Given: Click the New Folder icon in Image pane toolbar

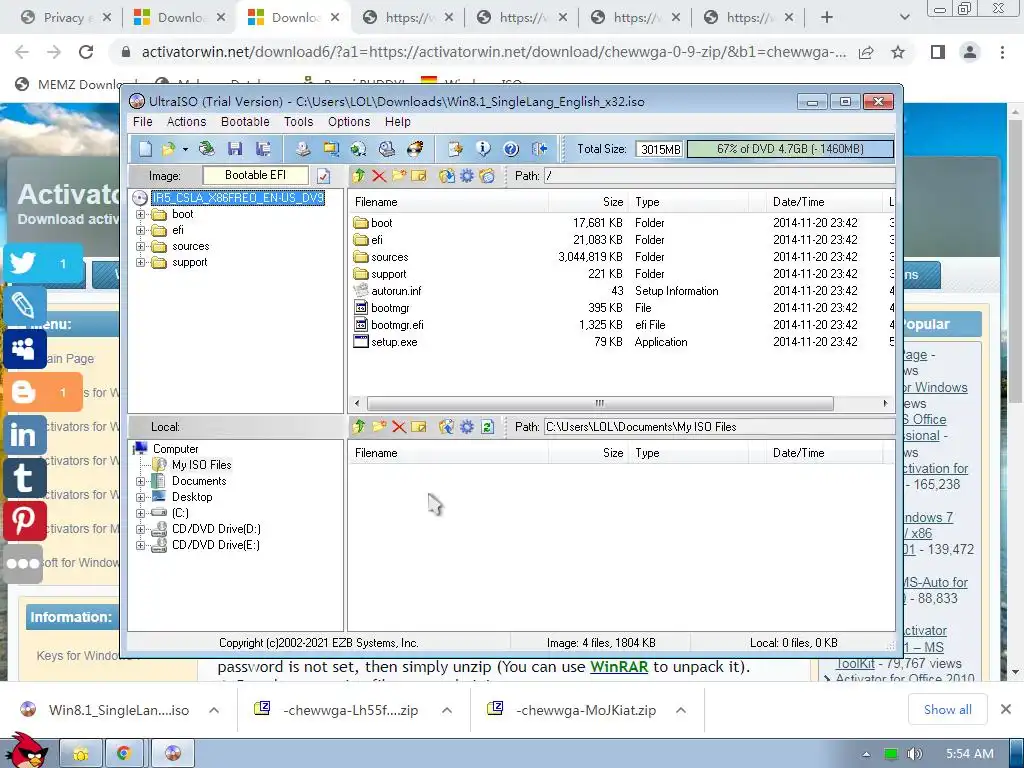Looking at the screenshot, I should point(399,176).
